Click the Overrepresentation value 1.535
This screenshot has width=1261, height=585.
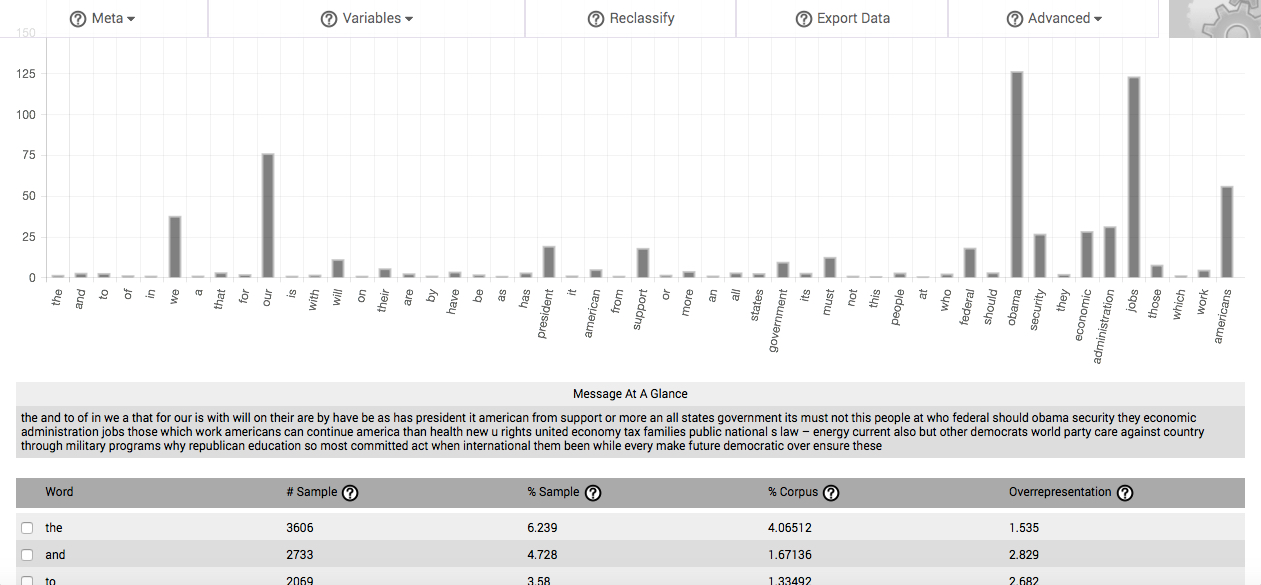pos(1024,528)
